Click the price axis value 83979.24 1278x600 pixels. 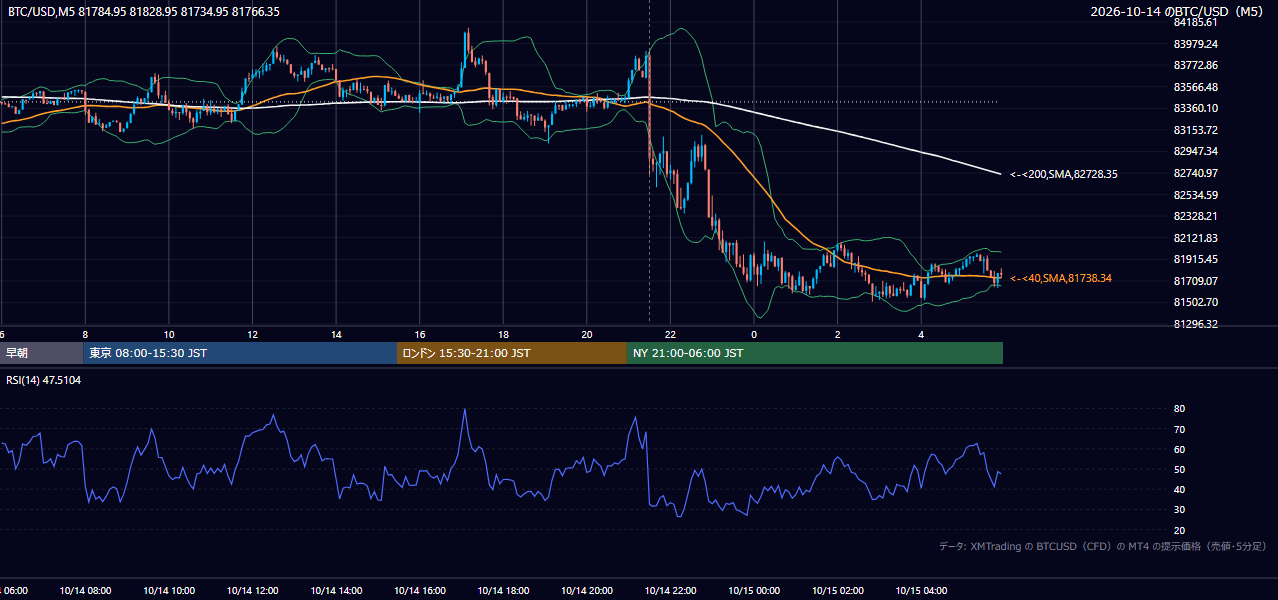pos(1195,44)
